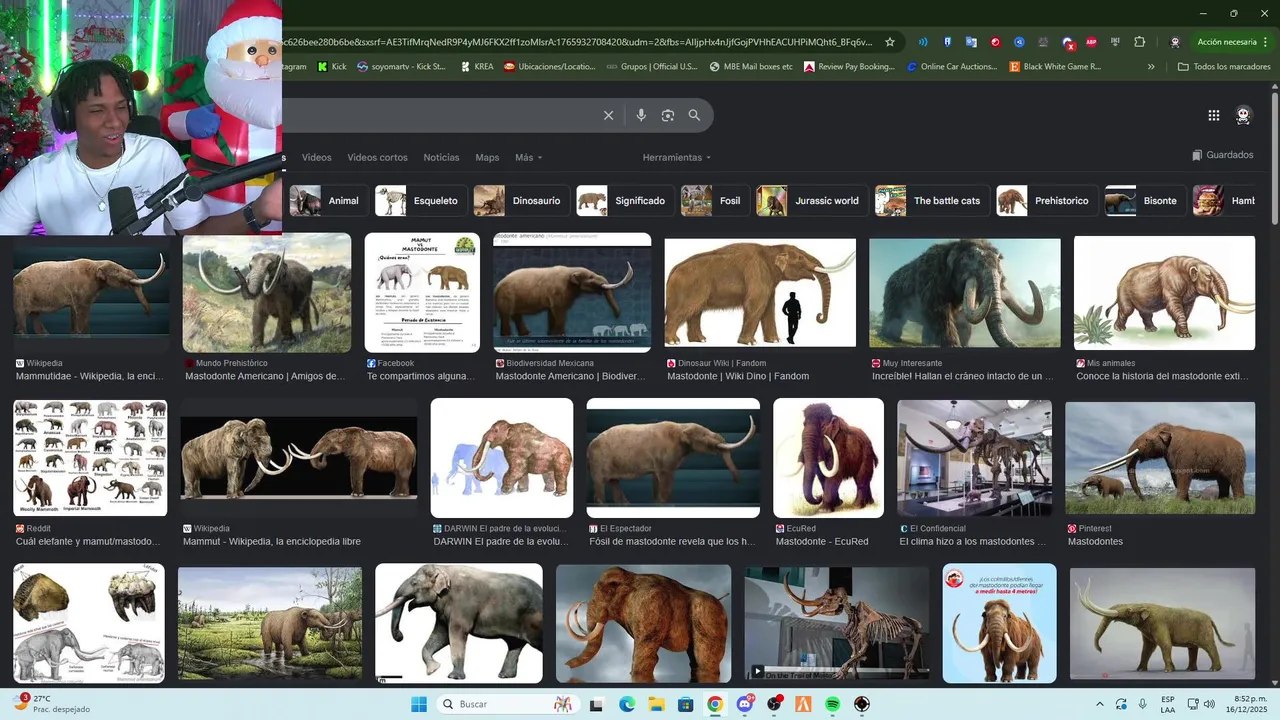
Task: Open the Review Pay Booking bookmark
Action: coord(849,67)
